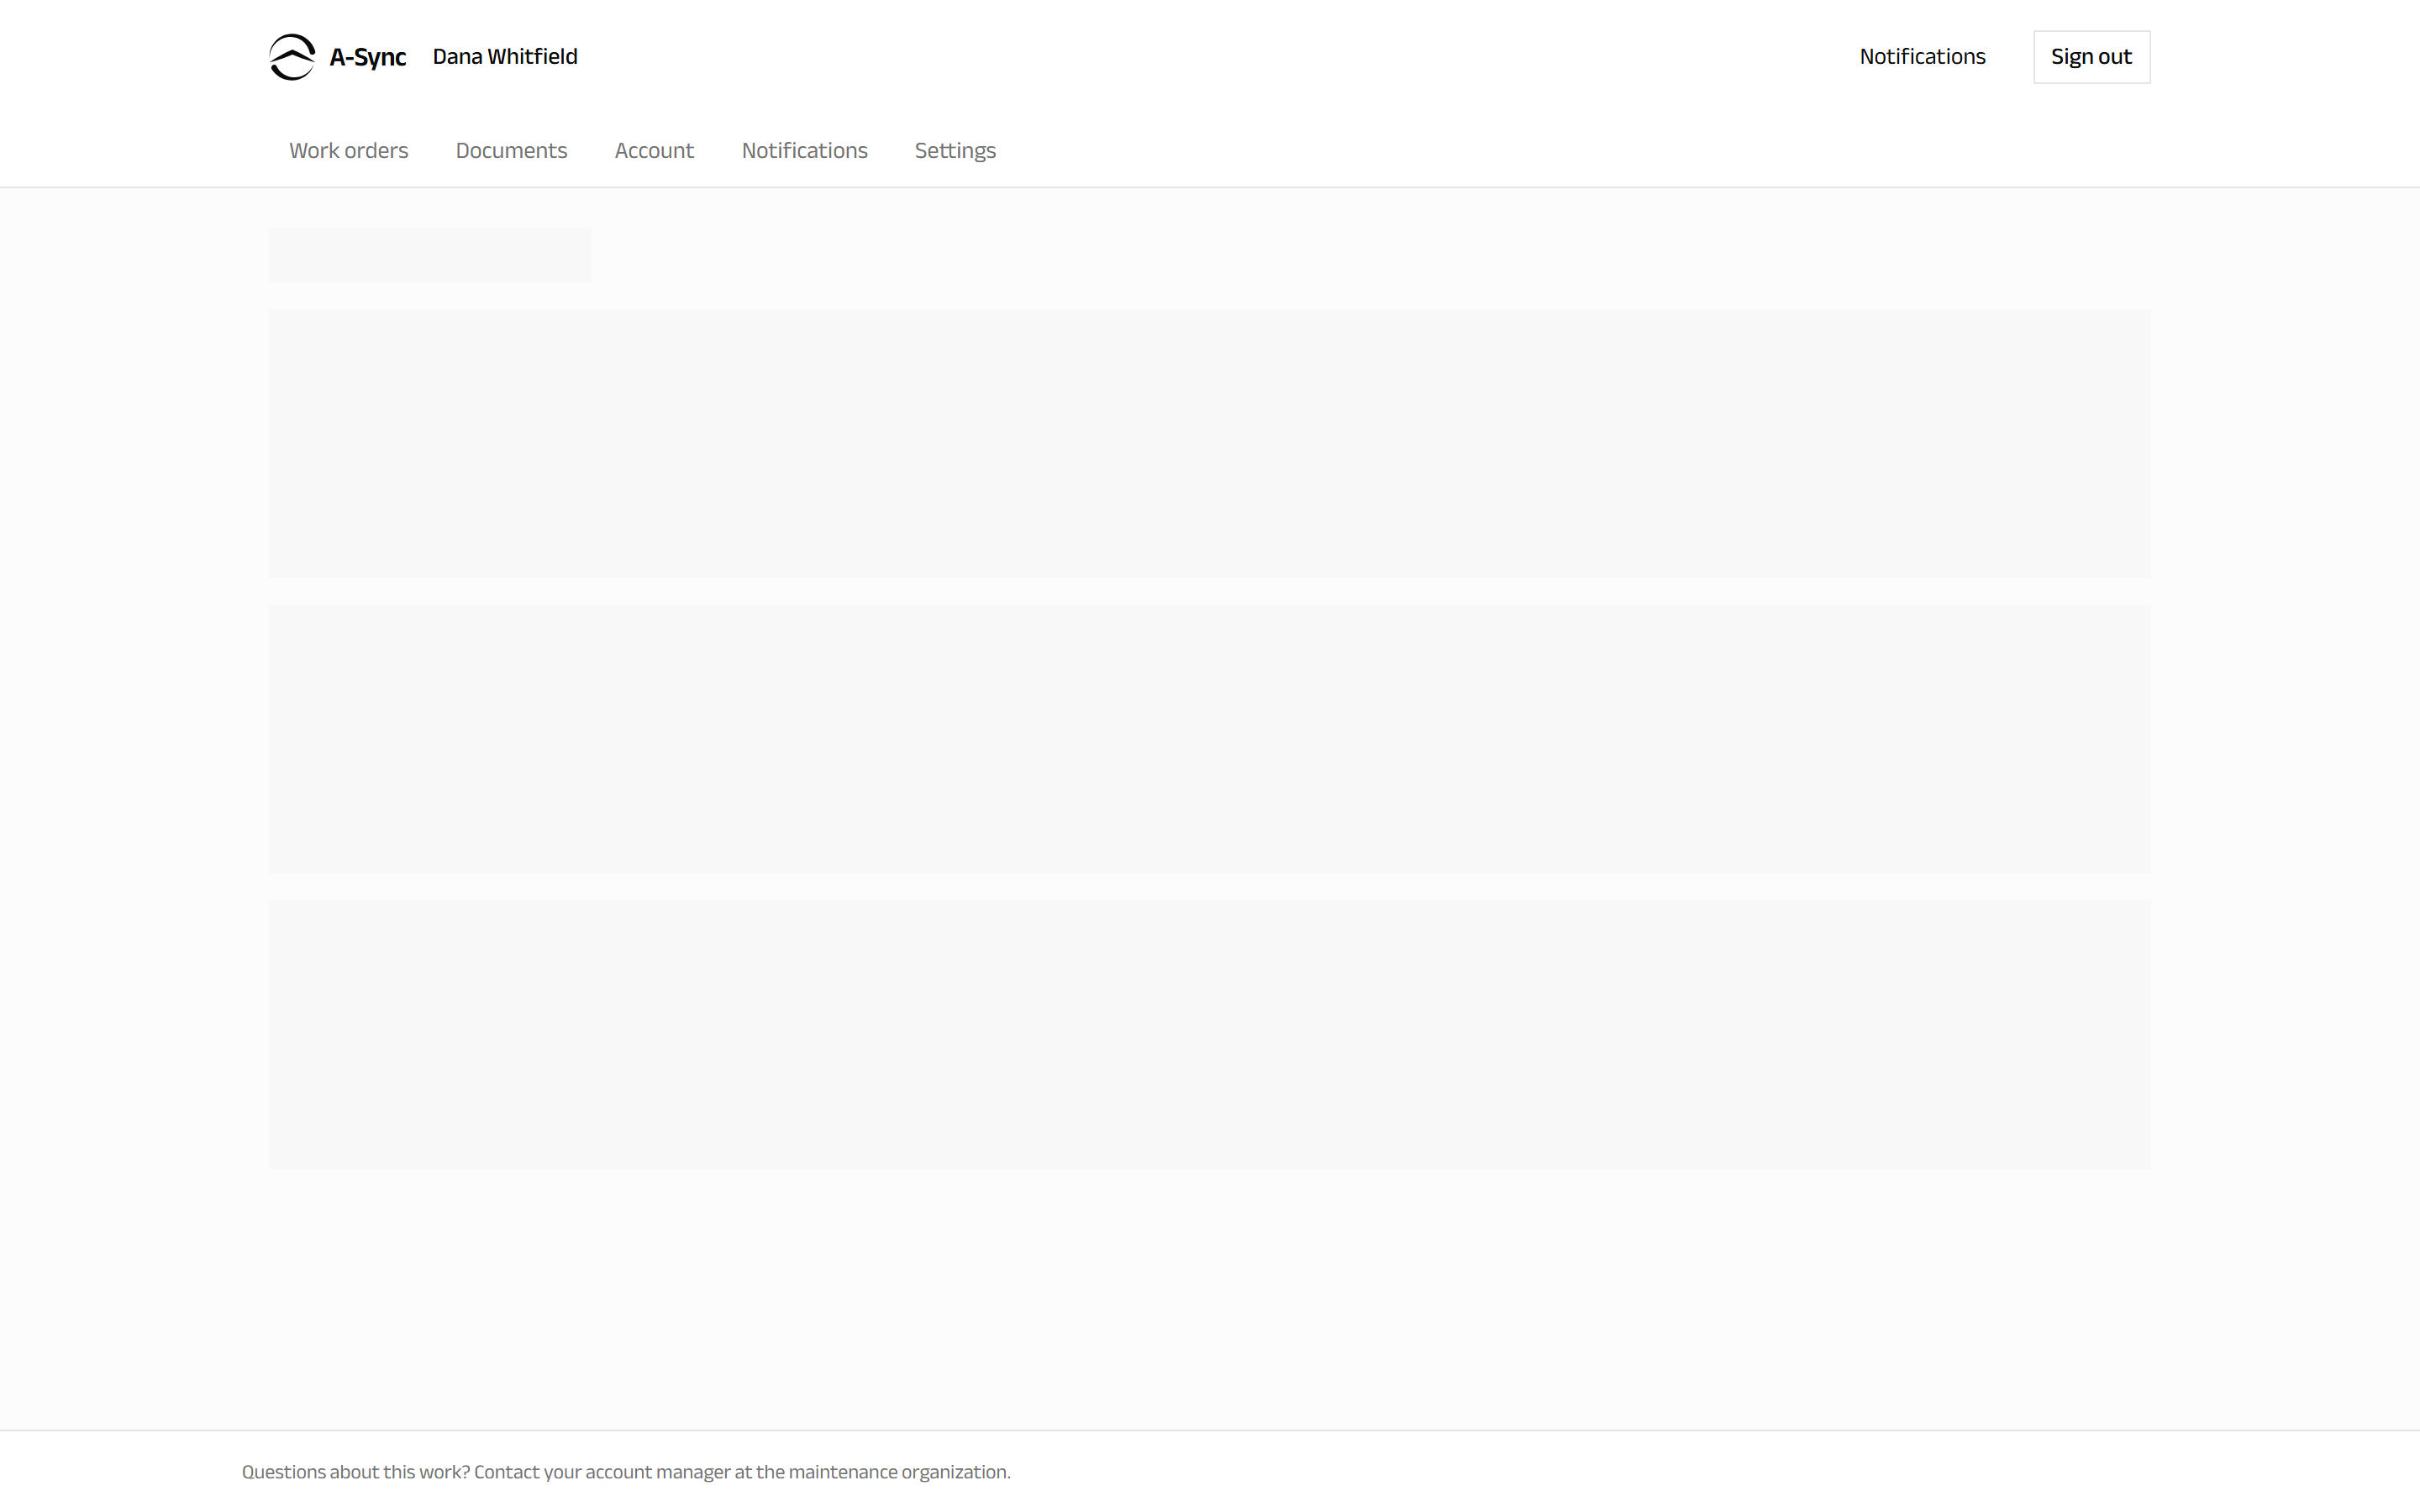The height and width of the screenshot is (1512, 2420).
Task: Click the A-Sync brand name text
Action: tap(368, 58)
